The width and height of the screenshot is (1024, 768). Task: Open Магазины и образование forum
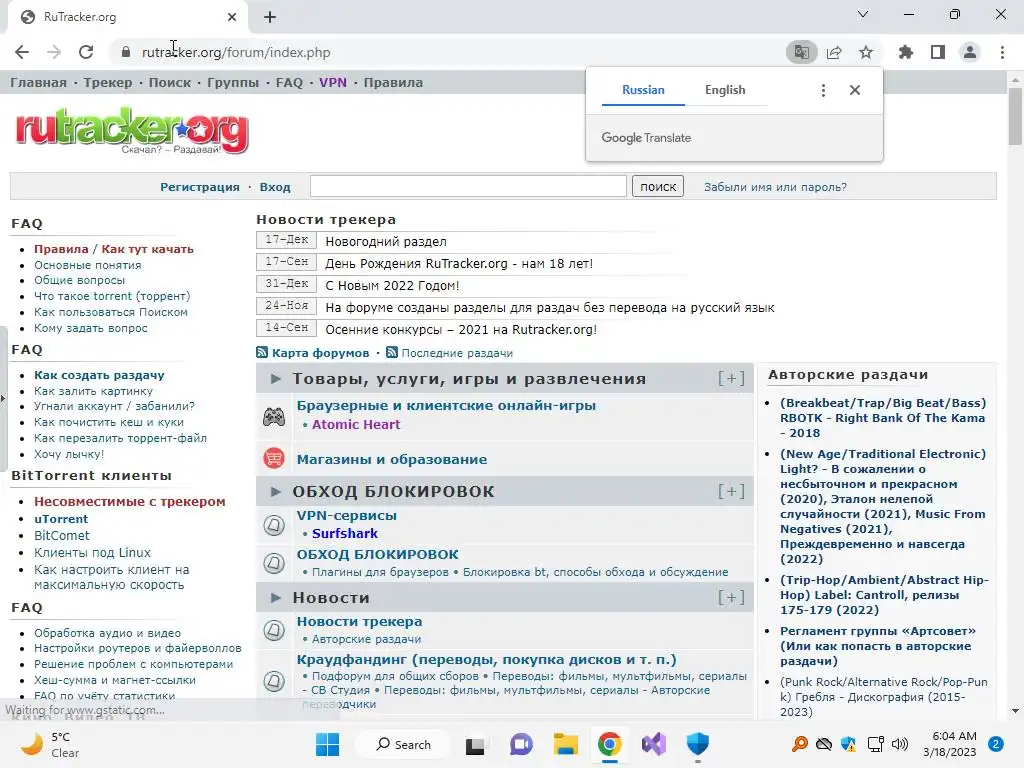(x=392, y=459)
